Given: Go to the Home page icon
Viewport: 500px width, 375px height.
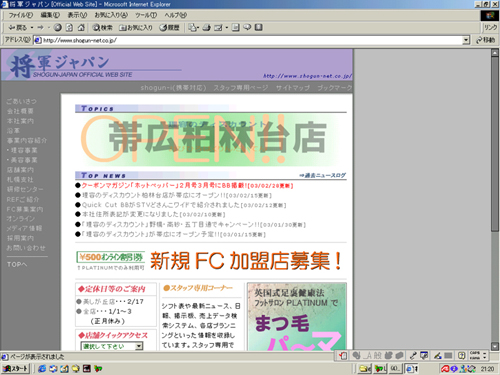Looking at the screenshot, I should (81, 28).
